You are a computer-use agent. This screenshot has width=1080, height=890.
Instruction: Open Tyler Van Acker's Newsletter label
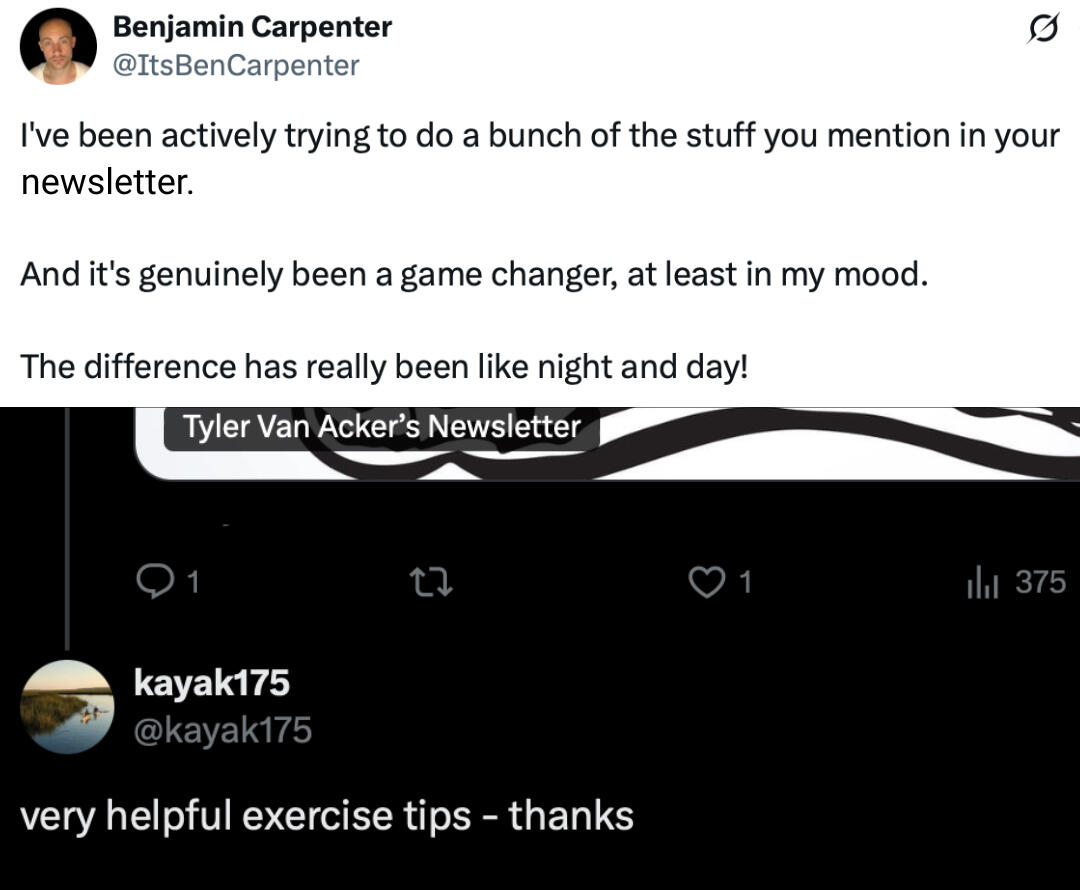pyautogui.click(x=381, y=428)
